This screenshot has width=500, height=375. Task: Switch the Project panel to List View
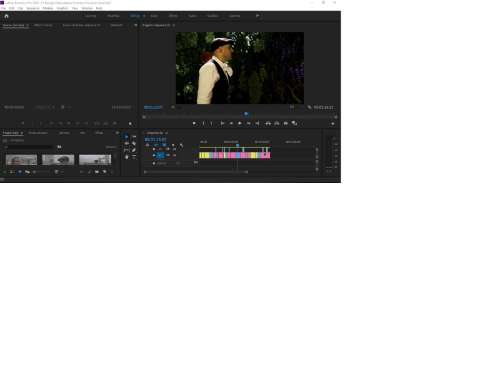point(11,172)
